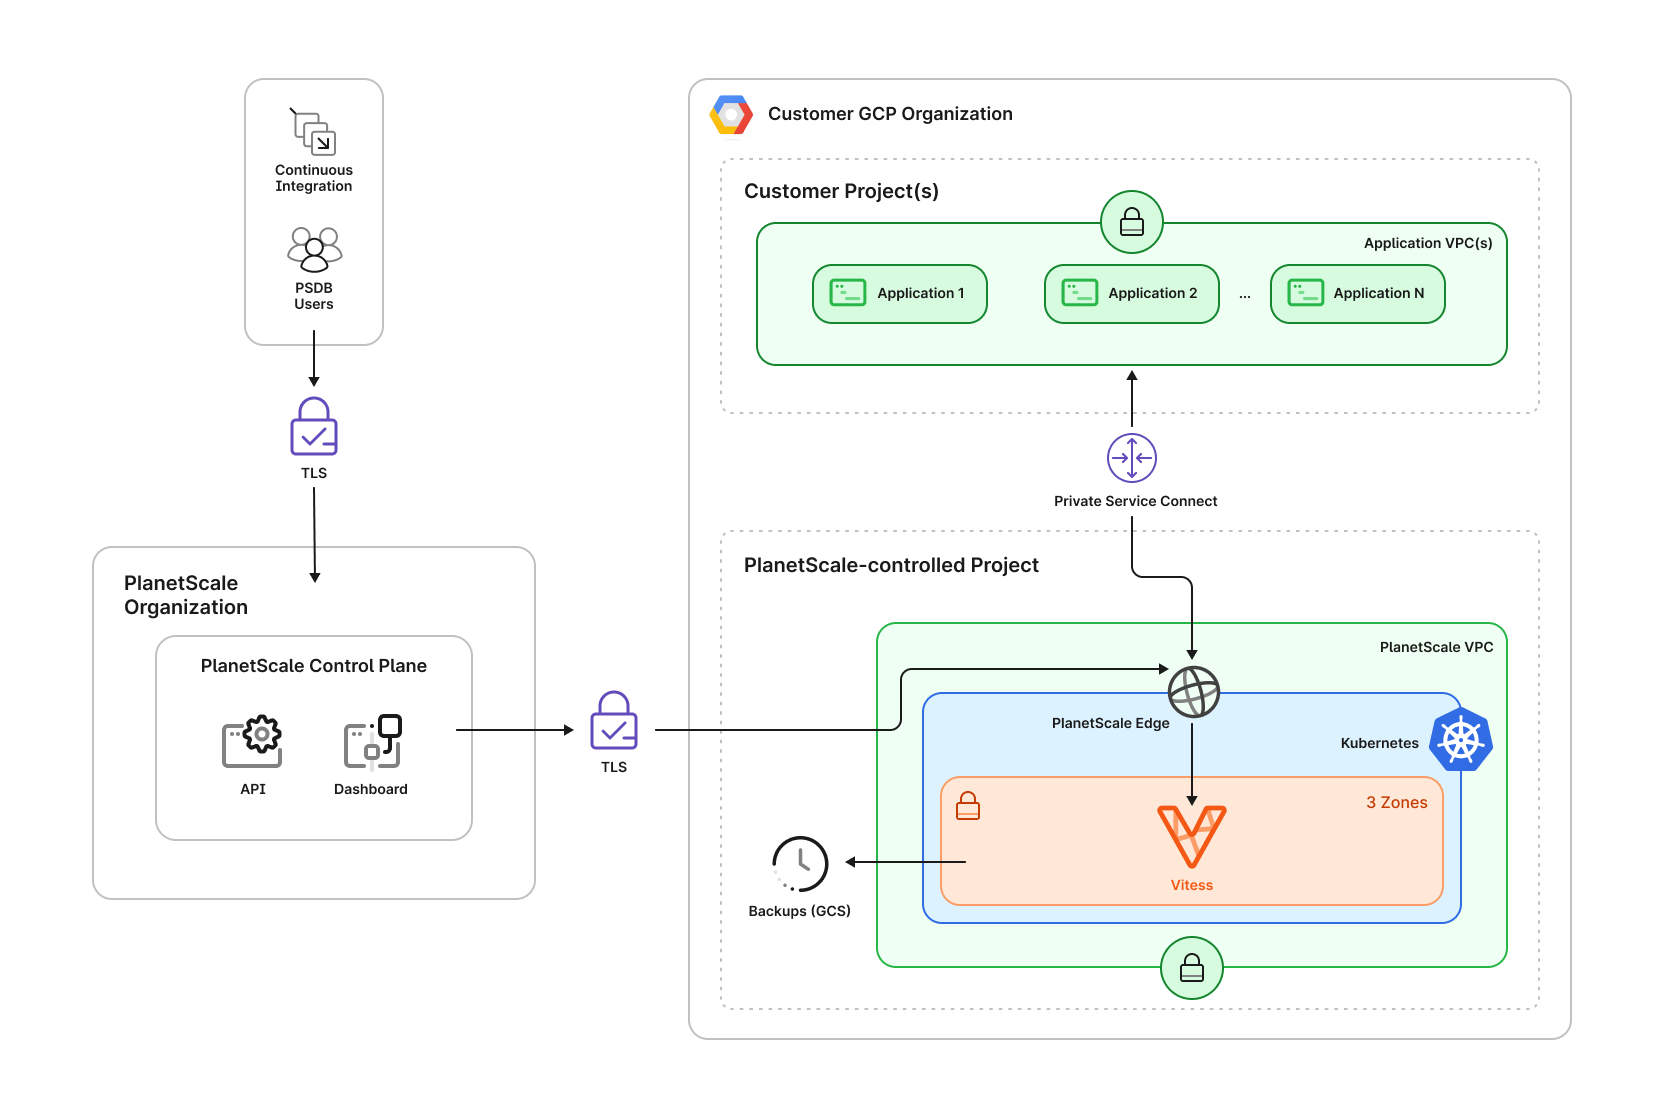Click the Google Cloud logo icon
Viewport: 1664px width, 1118px height.
pos(731,114)
